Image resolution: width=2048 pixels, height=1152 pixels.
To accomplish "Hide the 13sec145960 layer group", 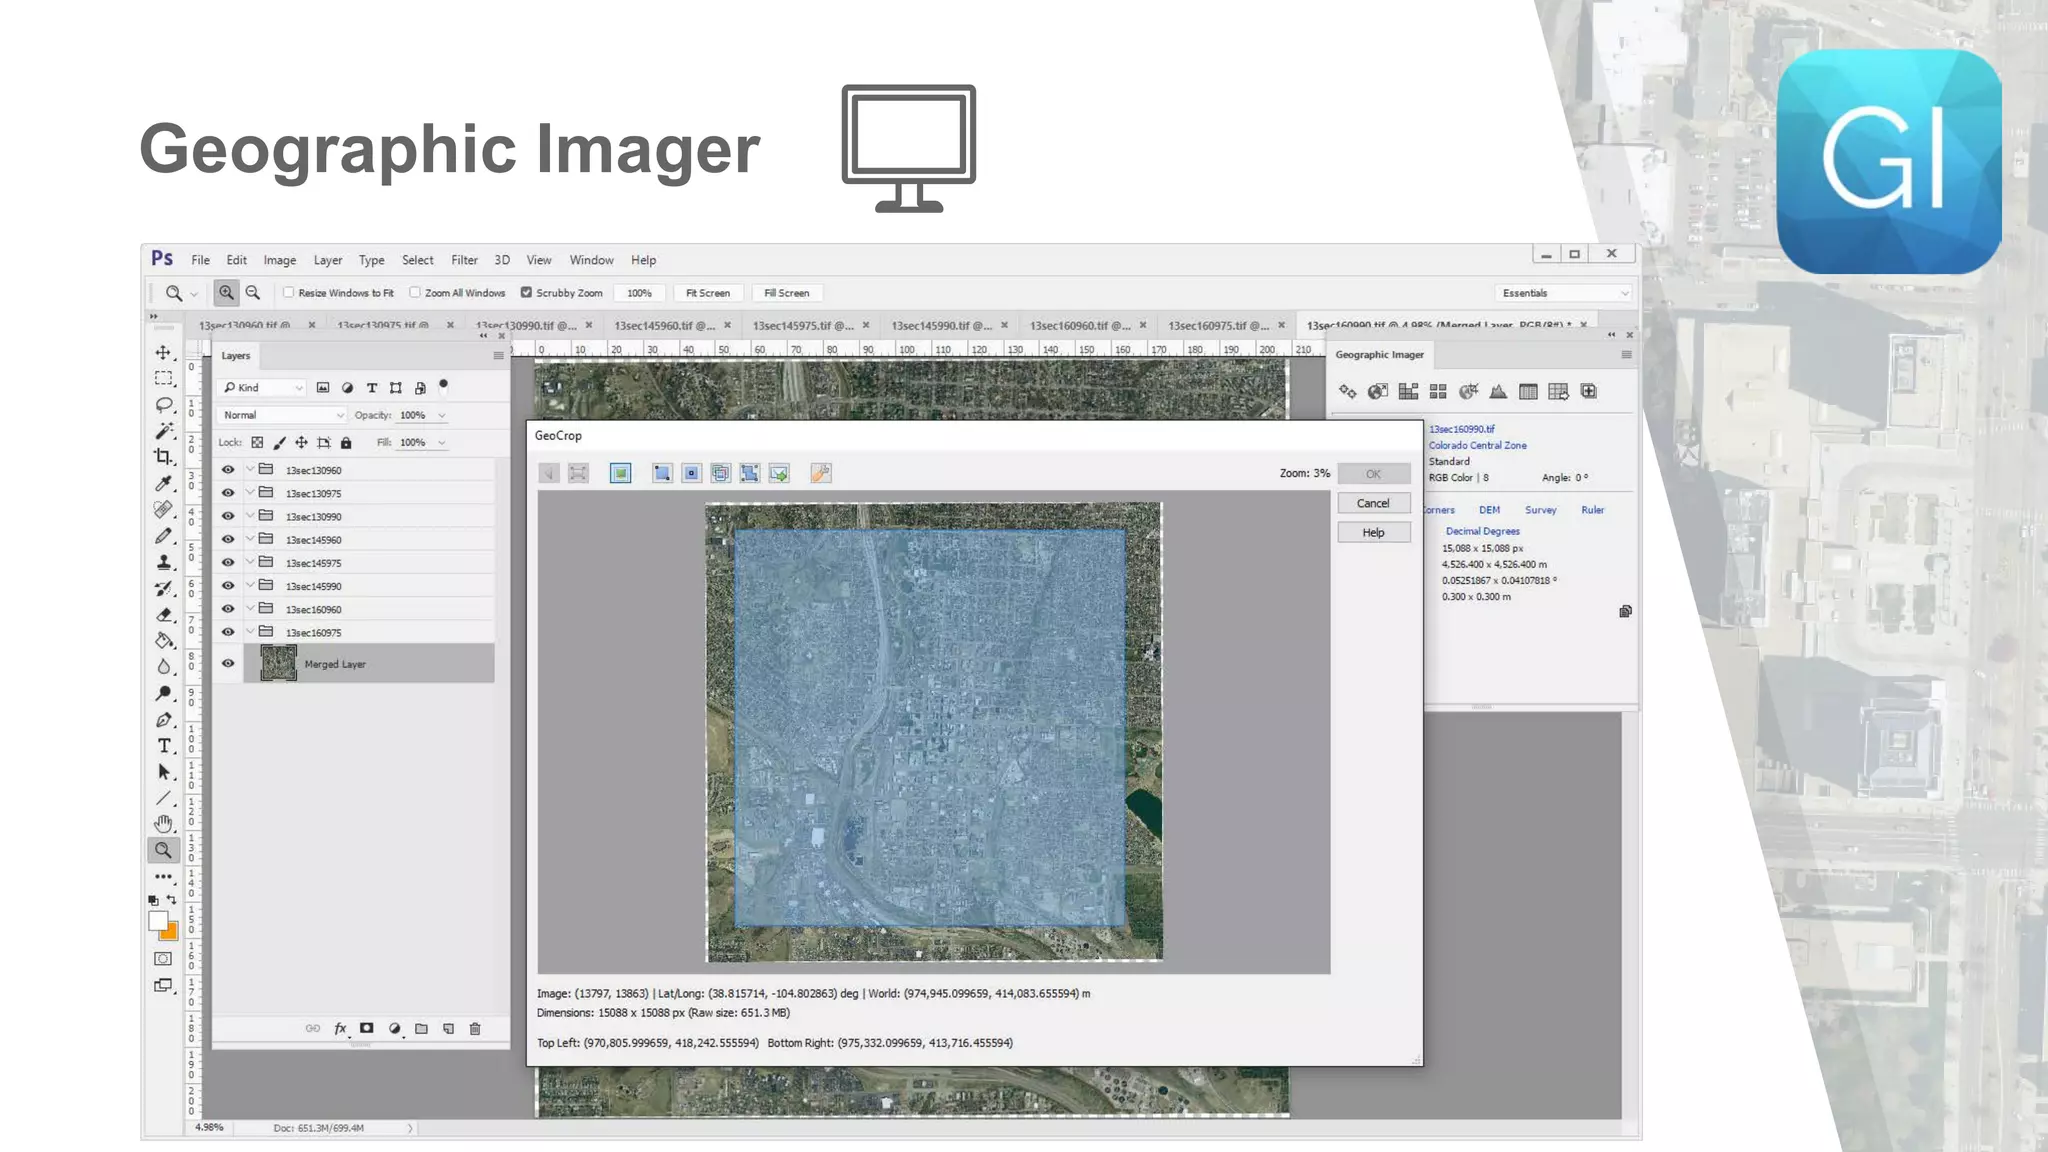I will [x=228, y=539].
